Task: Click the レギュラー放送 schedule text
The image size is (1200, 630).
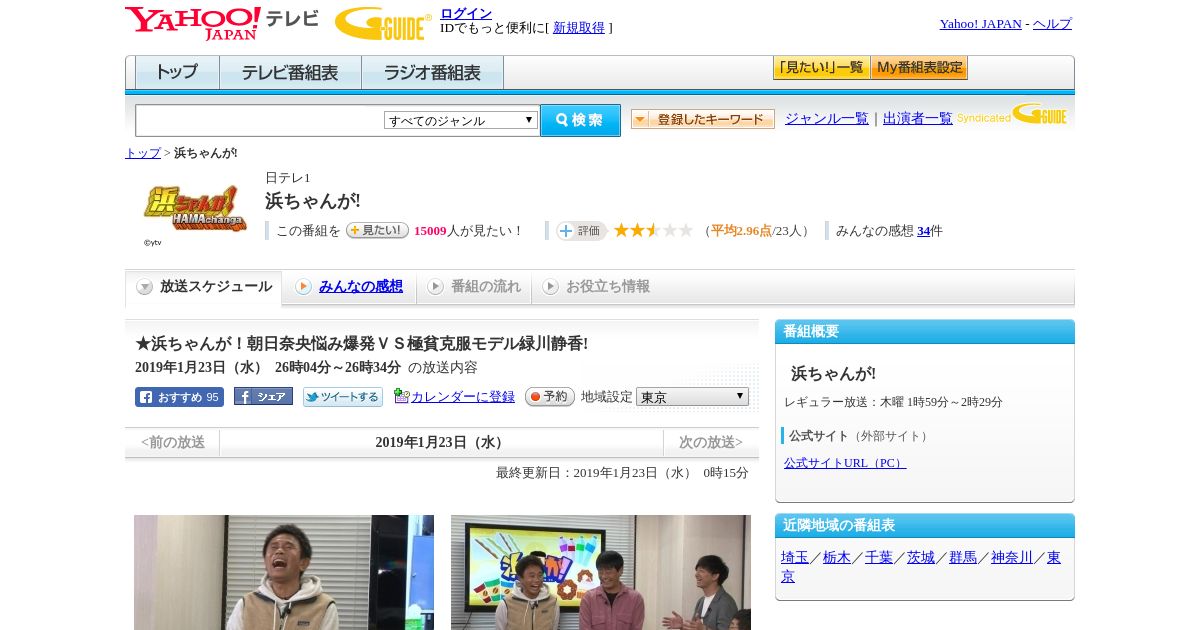Action: click(x=893, y=402)
